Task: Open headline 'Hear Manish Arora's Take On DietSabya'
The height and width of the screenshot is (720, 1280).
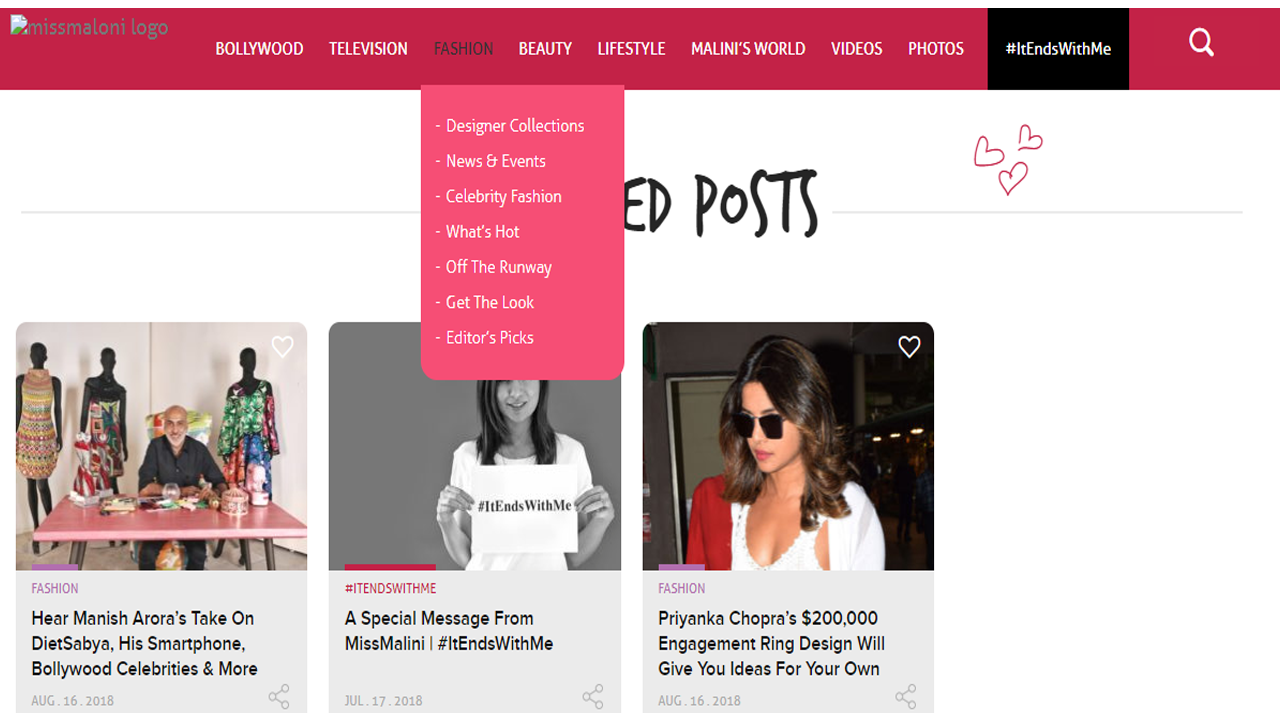Action: (145, 643)
